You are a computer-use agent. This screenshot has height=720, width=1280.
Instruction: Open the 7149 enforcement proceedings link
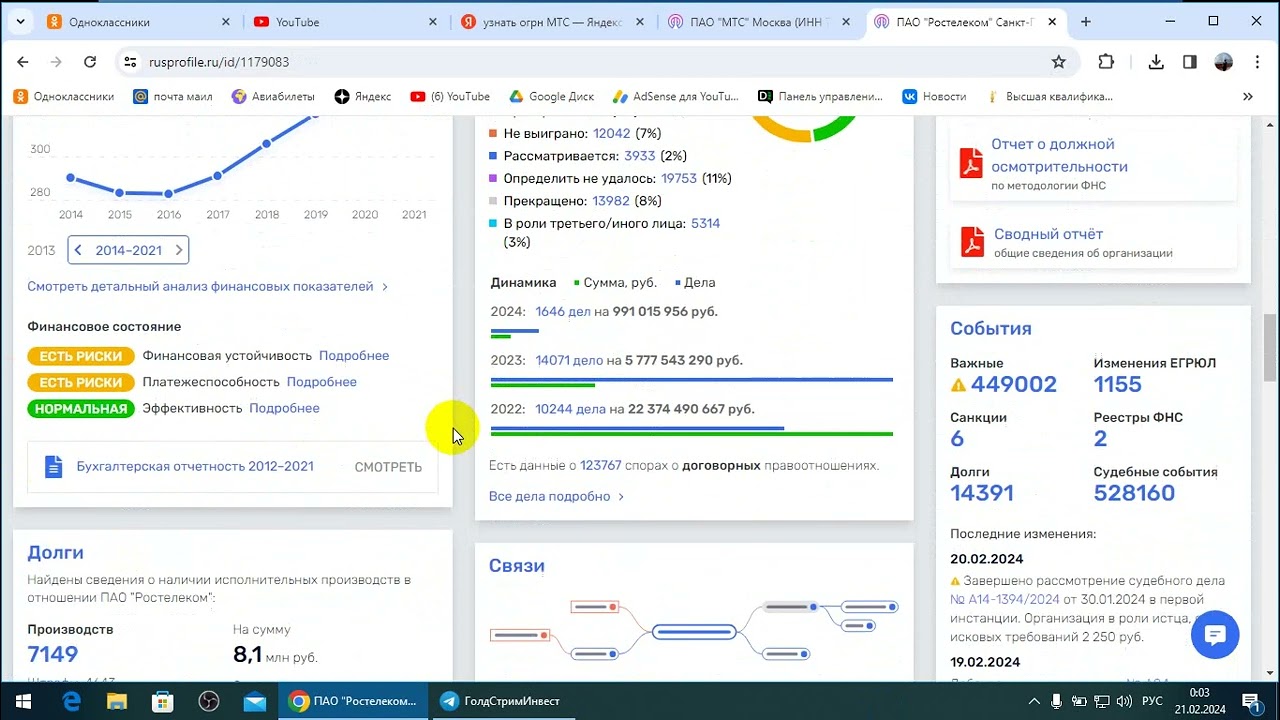(53, 655)
